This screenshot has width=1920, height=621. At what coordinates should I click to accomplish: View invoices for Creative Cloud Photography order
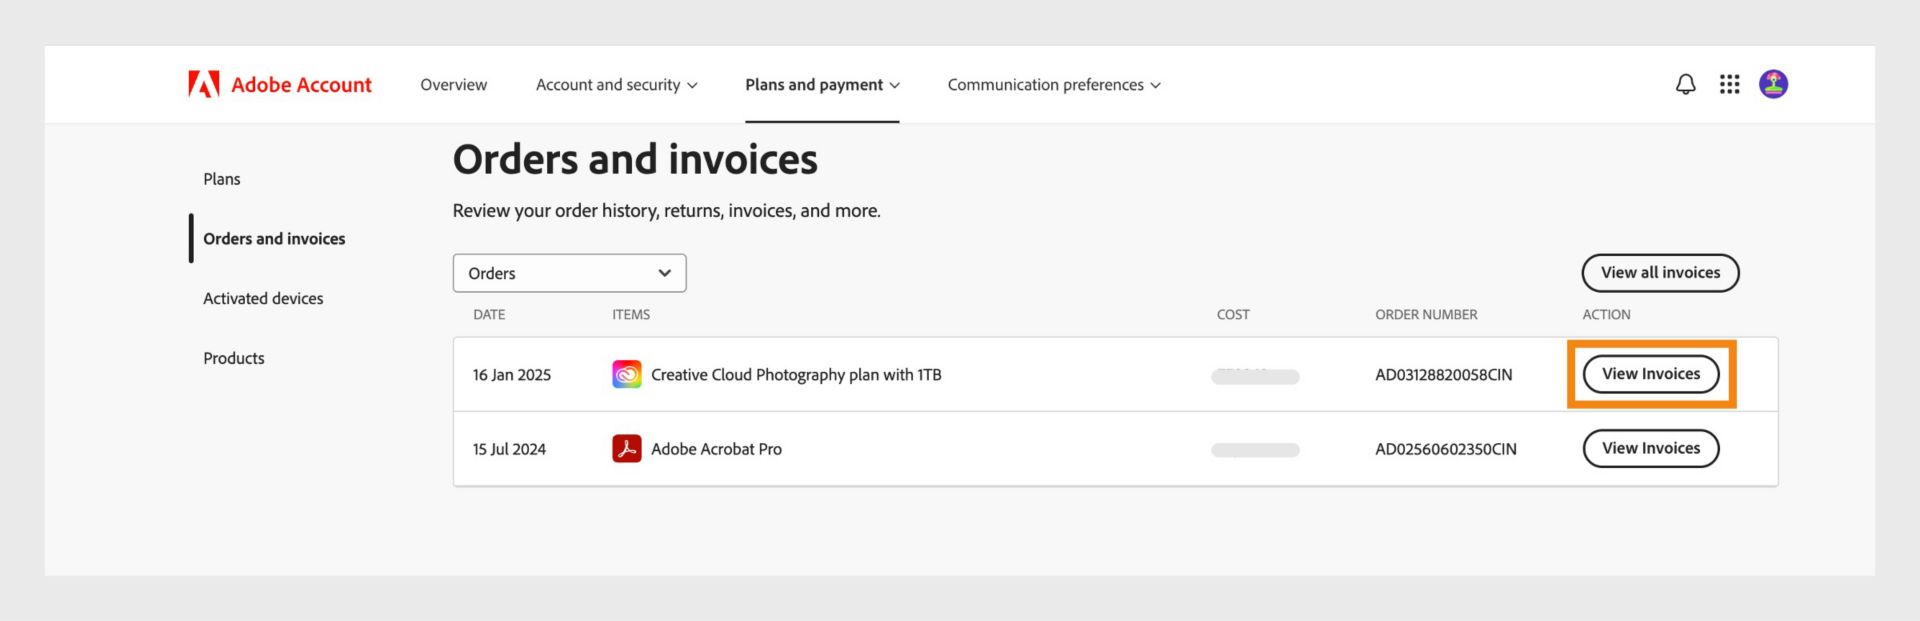click(x=1651, y=374)
